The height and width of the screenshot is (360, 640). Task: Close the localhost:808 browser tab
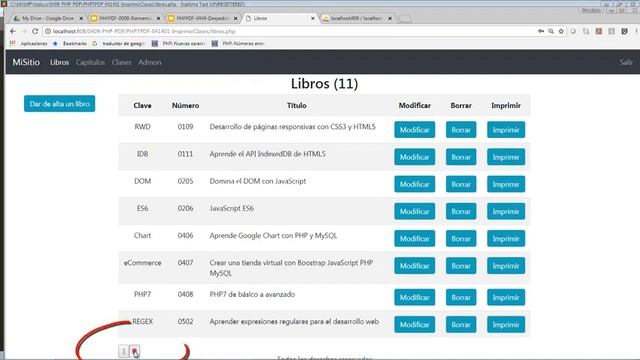[x=390, y=18]
